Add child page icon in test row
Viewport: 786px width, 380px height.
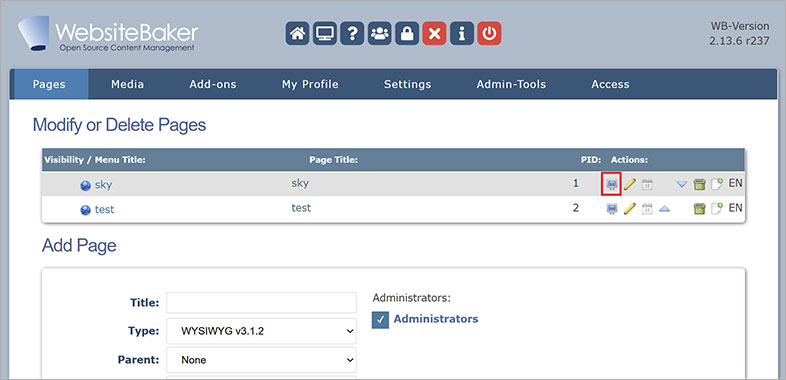click(717, 209)
